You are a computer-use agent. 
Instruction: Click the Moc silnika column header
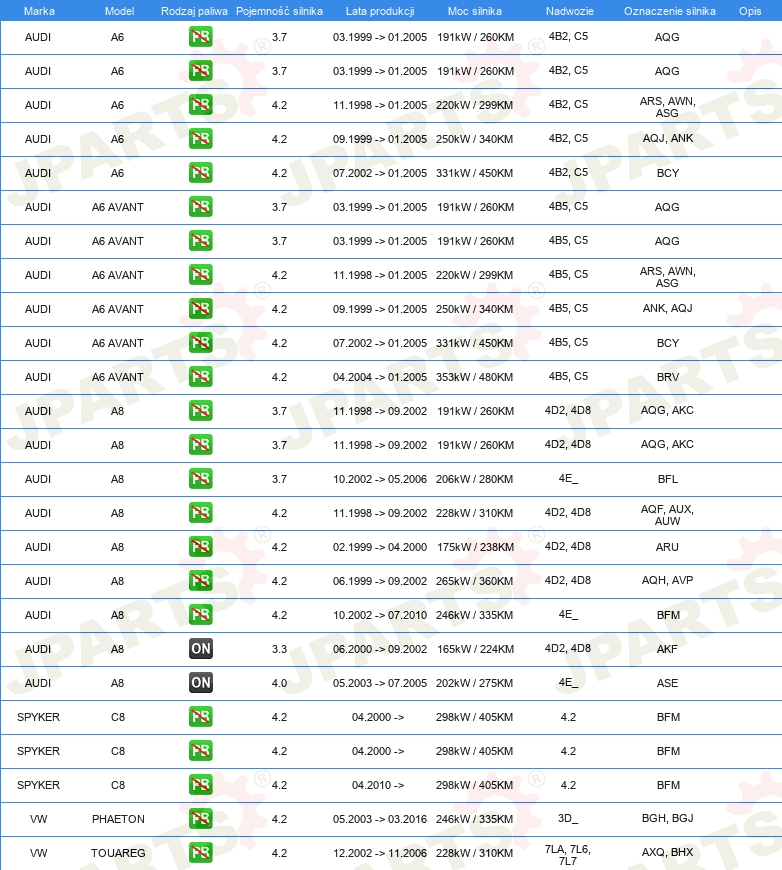(475, 11)
